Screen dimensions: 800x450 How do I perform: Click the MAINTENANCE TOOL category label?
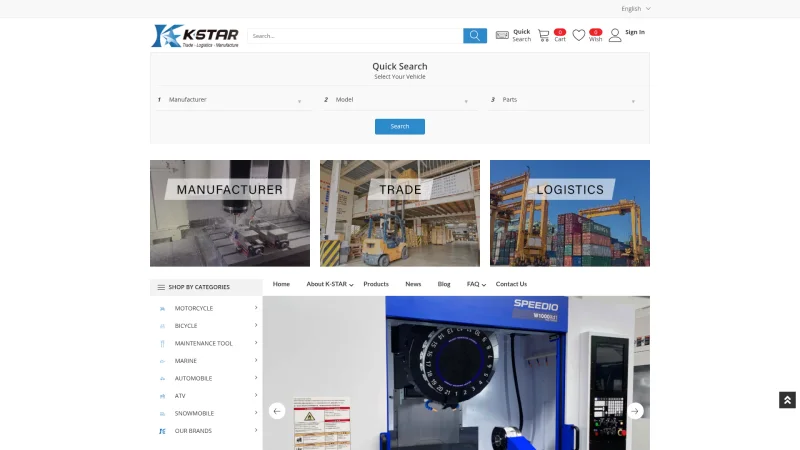pos(204,343)
